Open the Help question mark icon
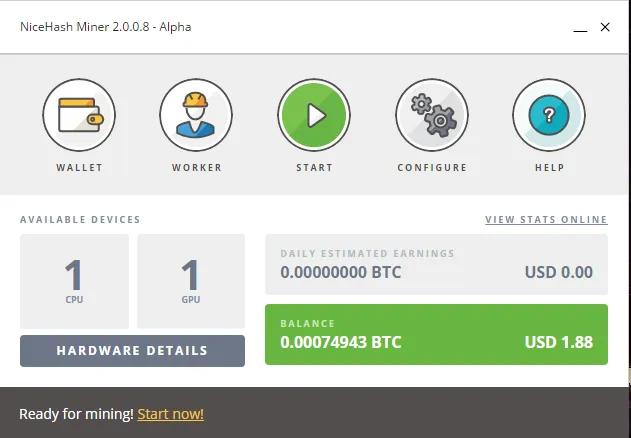 coord(549,115)
